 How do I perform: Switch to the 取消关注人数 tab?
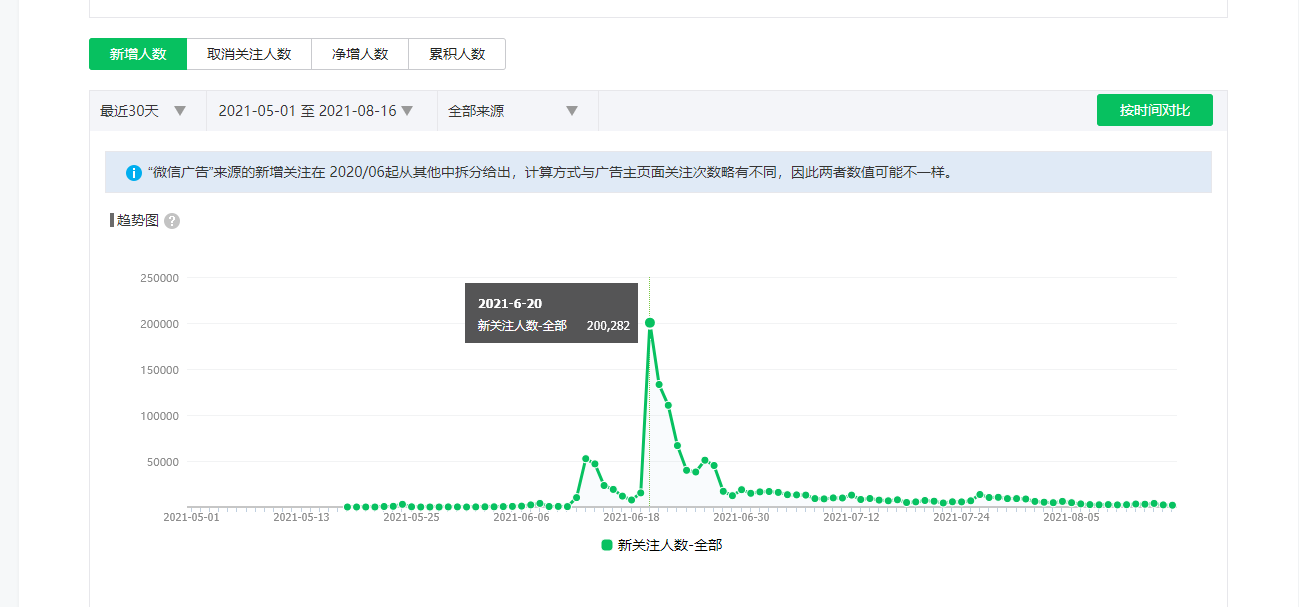coord(249,54)
